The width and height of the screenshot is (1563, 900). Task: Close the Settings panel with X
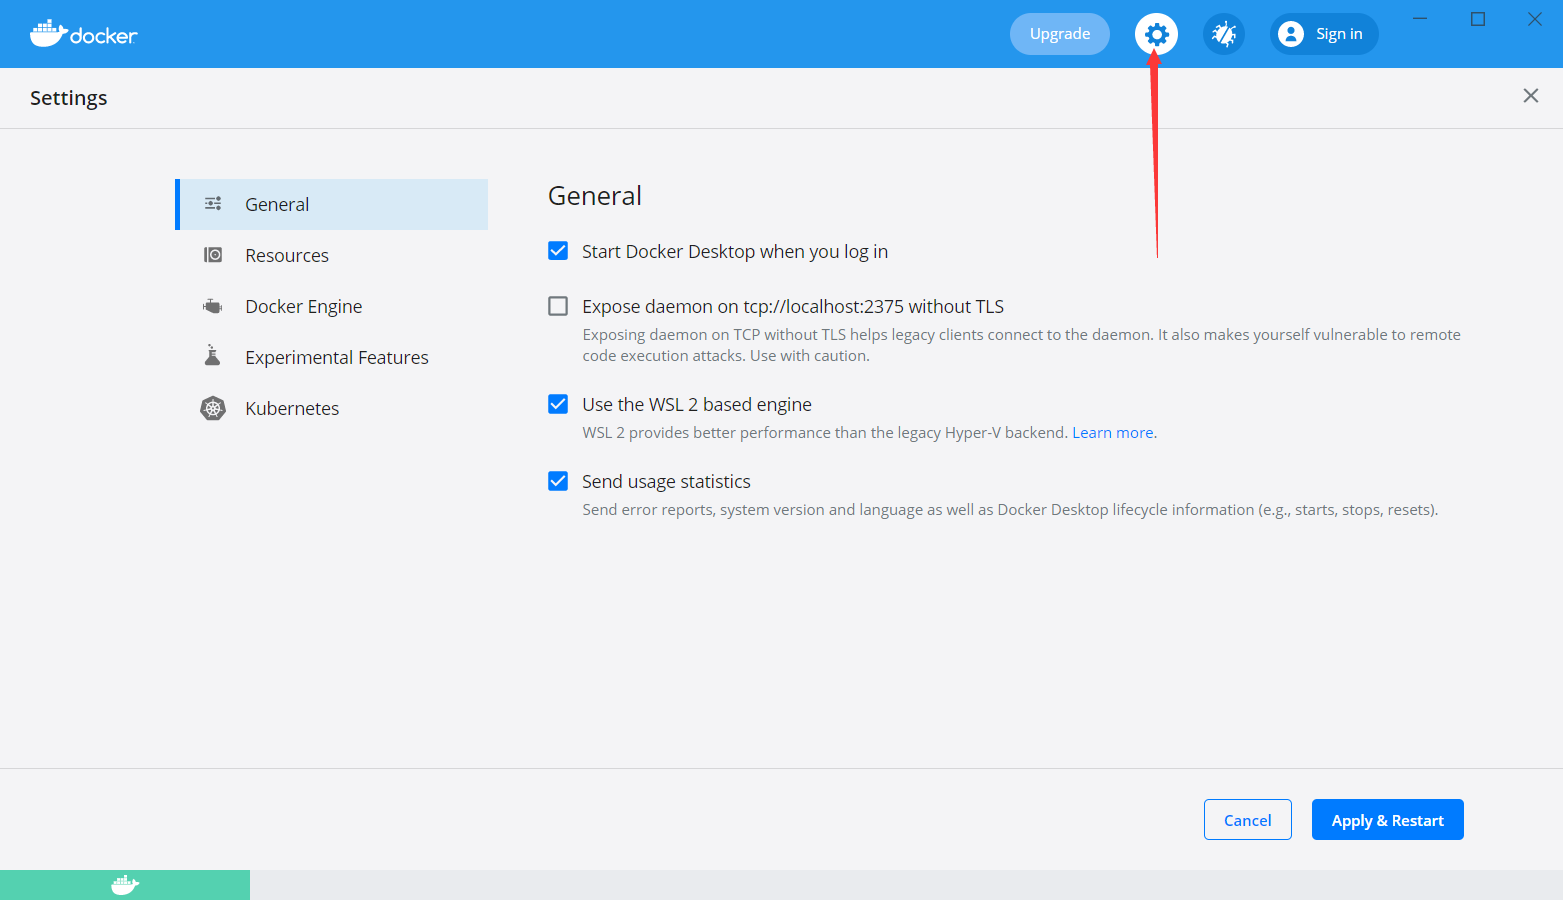tap(1530, 96)
